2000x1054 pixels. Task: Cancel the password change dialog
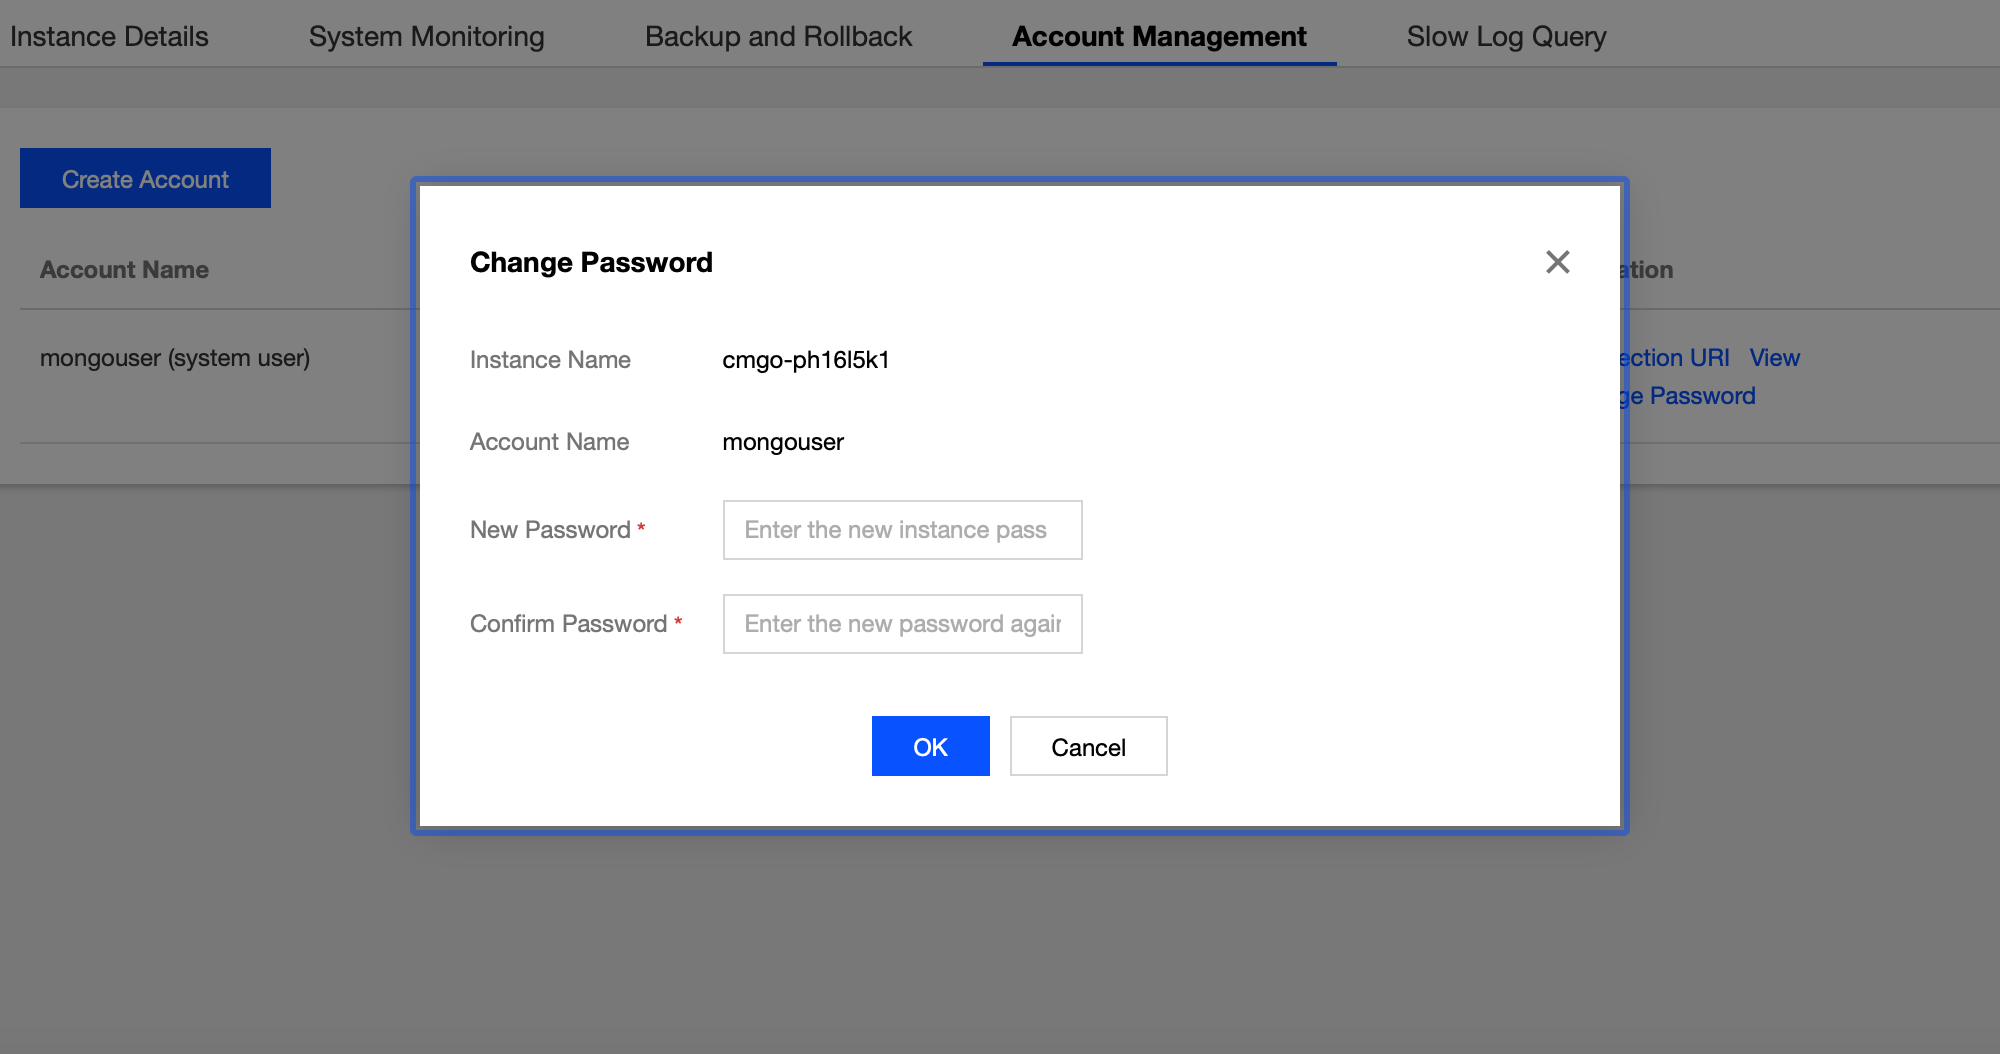click(x=1088, y=746)
